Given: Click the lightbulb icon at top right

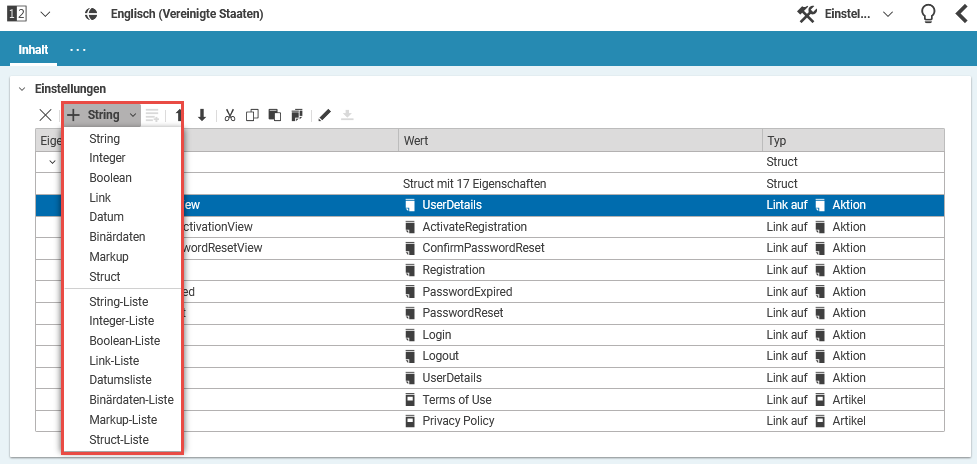Looking at the screenshot, I should click(x=928, y=15).
